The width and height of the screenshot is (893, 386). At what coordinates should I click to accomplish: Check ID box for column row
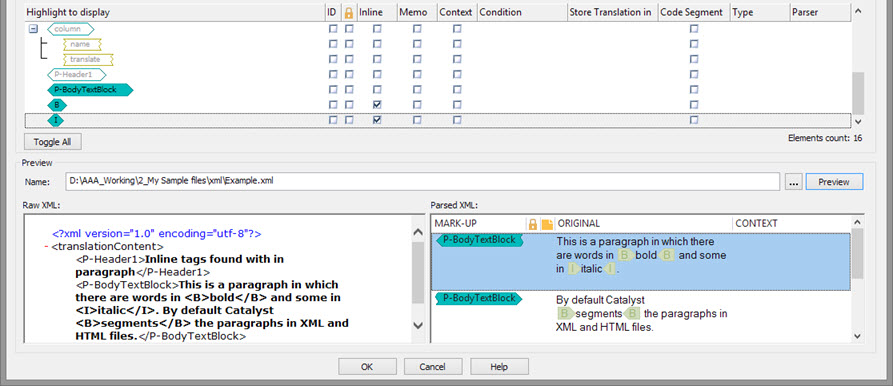pos(333,28)
